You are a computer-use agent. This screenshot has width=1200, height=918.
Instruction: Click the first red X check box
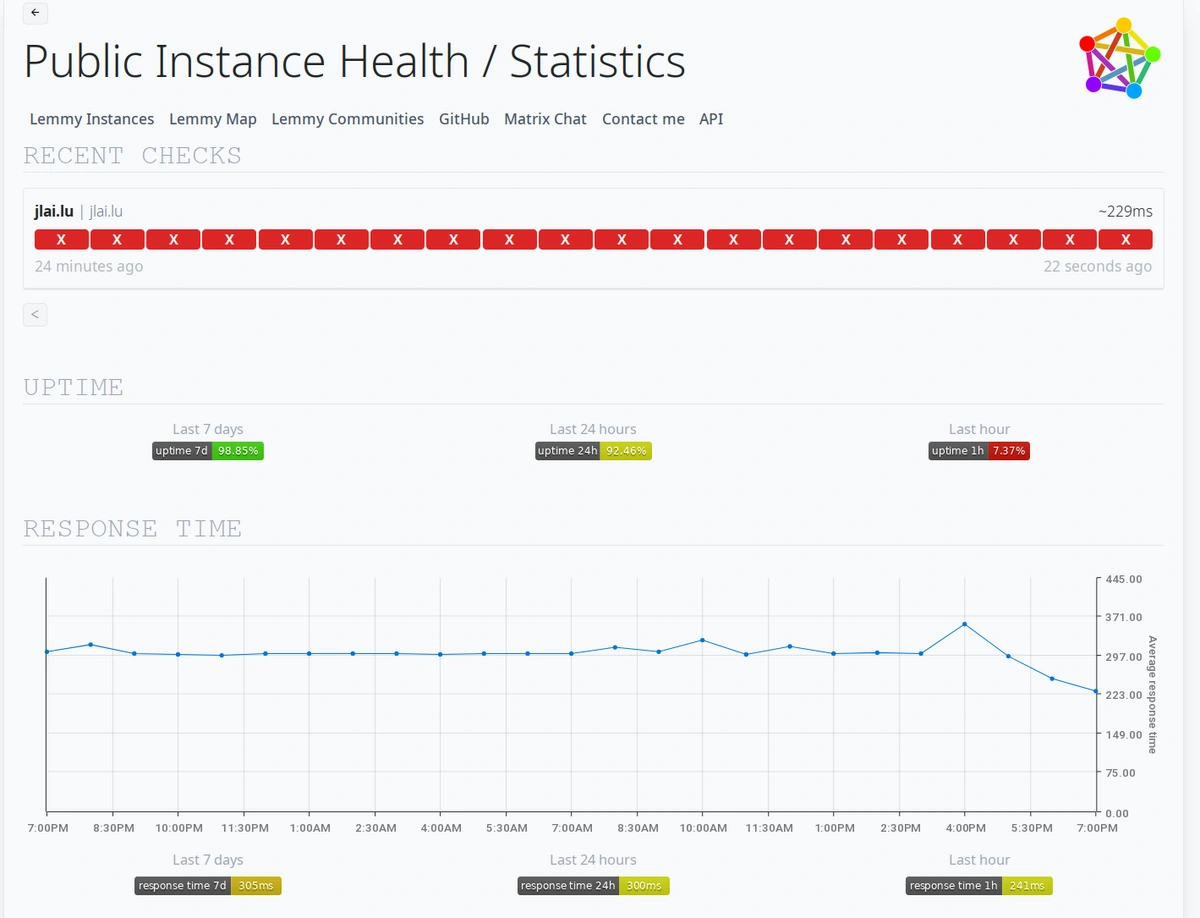[x=61, y=240]
